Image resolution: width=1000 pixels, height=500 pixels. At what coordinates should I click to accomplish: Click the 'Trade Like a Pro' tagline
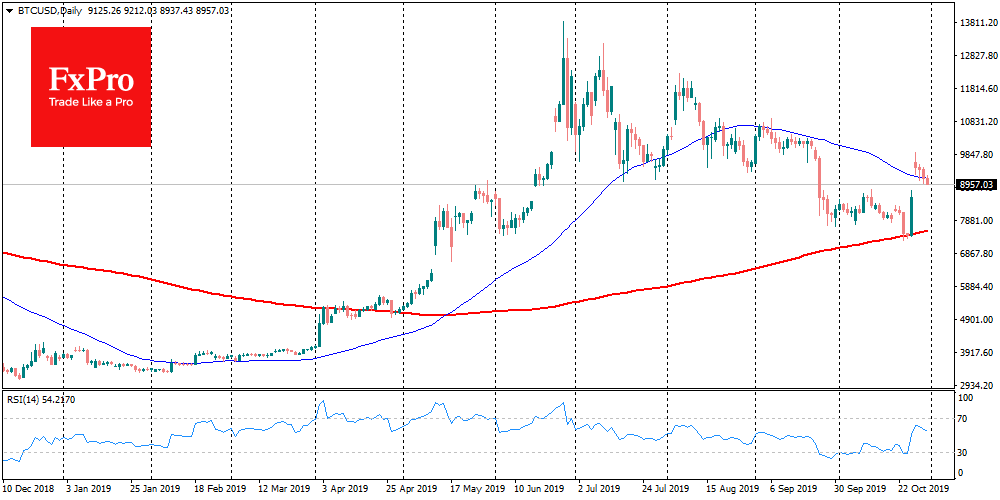[x=91, y=102]
